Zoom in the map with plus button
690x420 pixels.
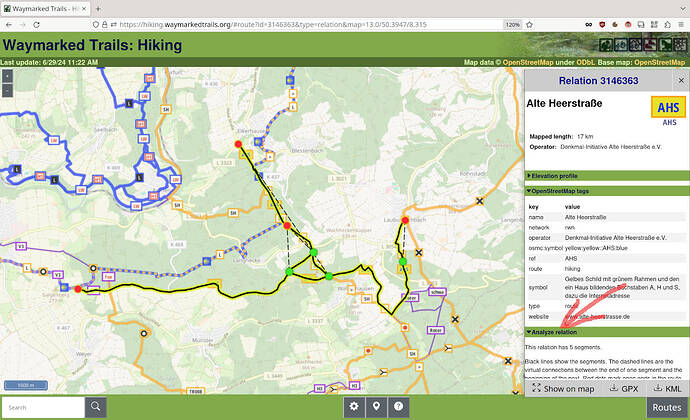pos(7,77)
